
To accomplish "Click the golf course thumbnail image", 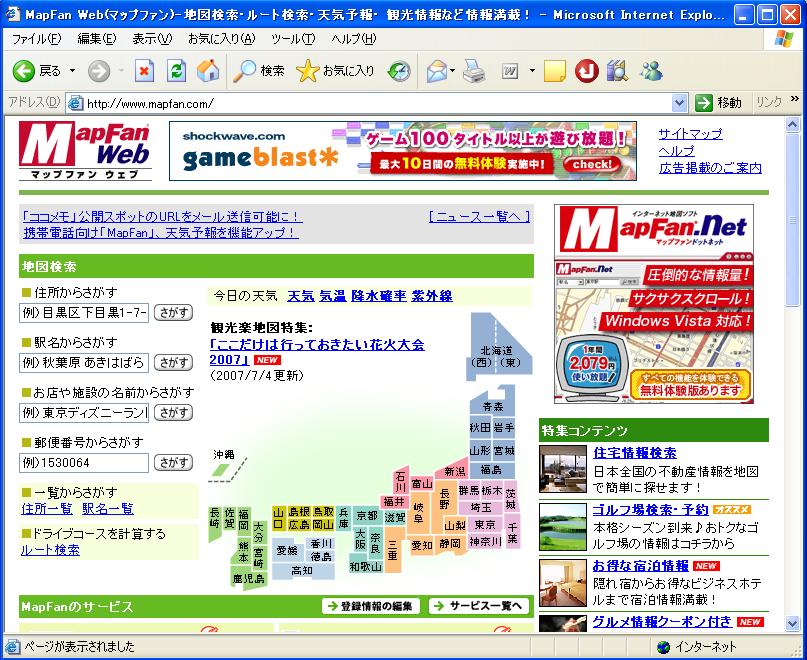I will 563,526.
